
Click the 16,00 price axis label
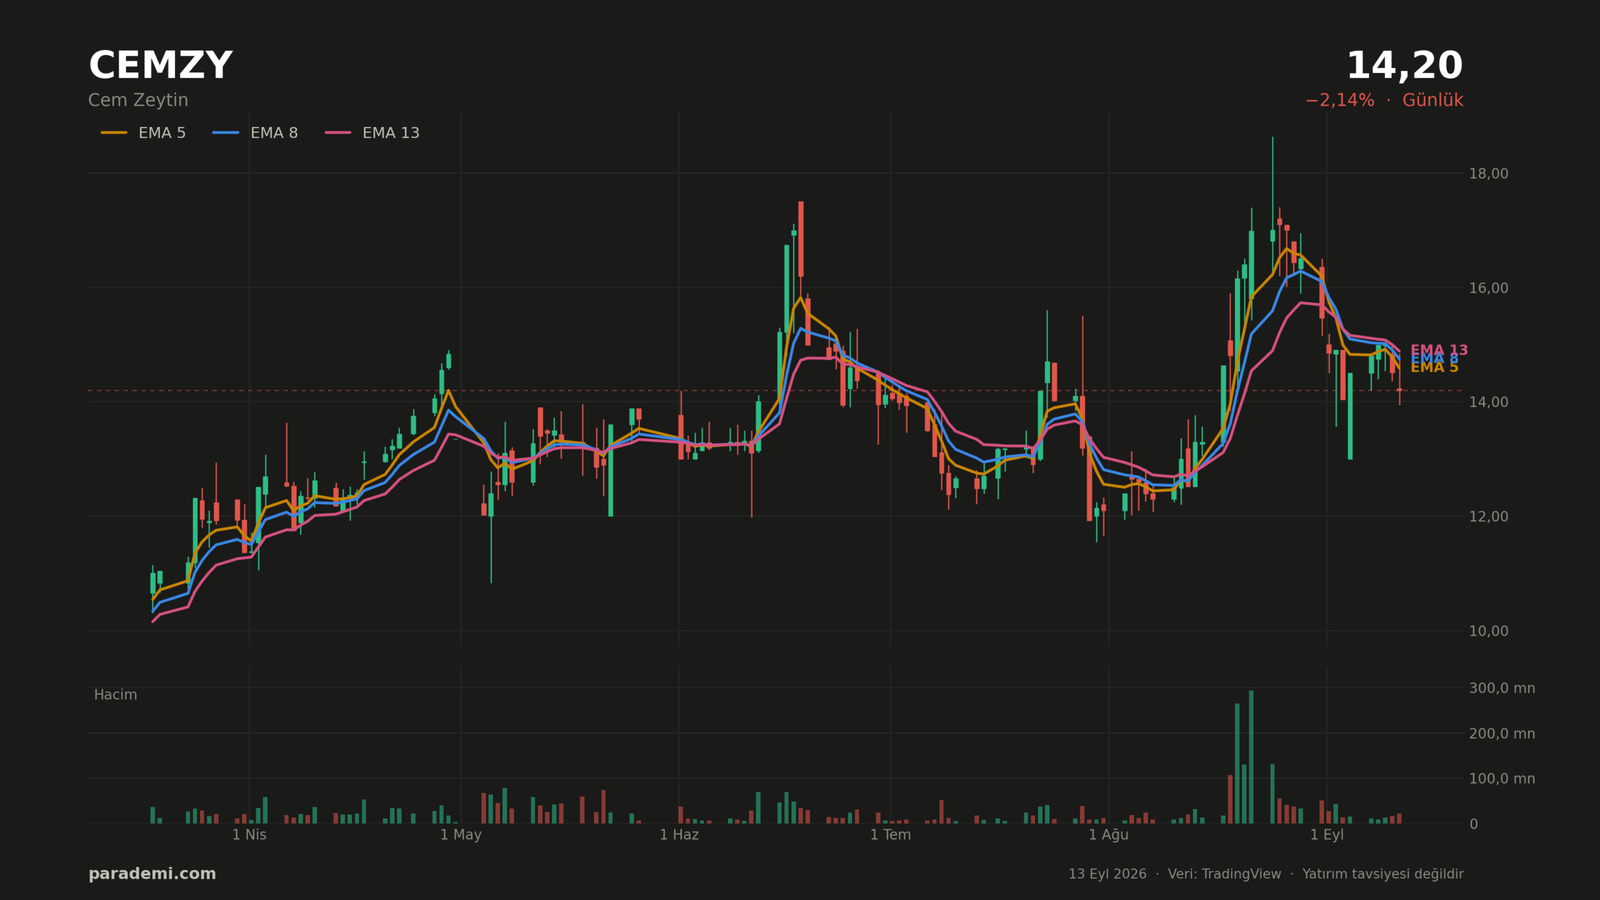click(1488, 288)
